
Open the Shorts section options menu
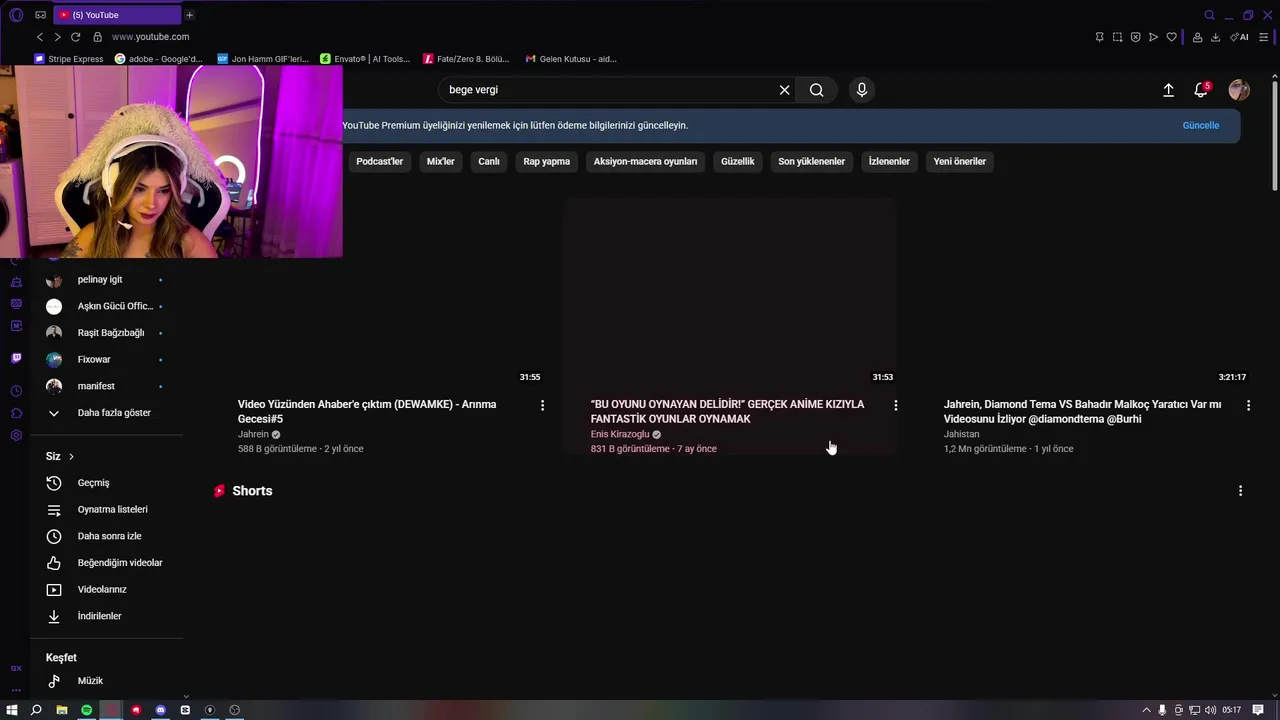tap(1240, 491)
